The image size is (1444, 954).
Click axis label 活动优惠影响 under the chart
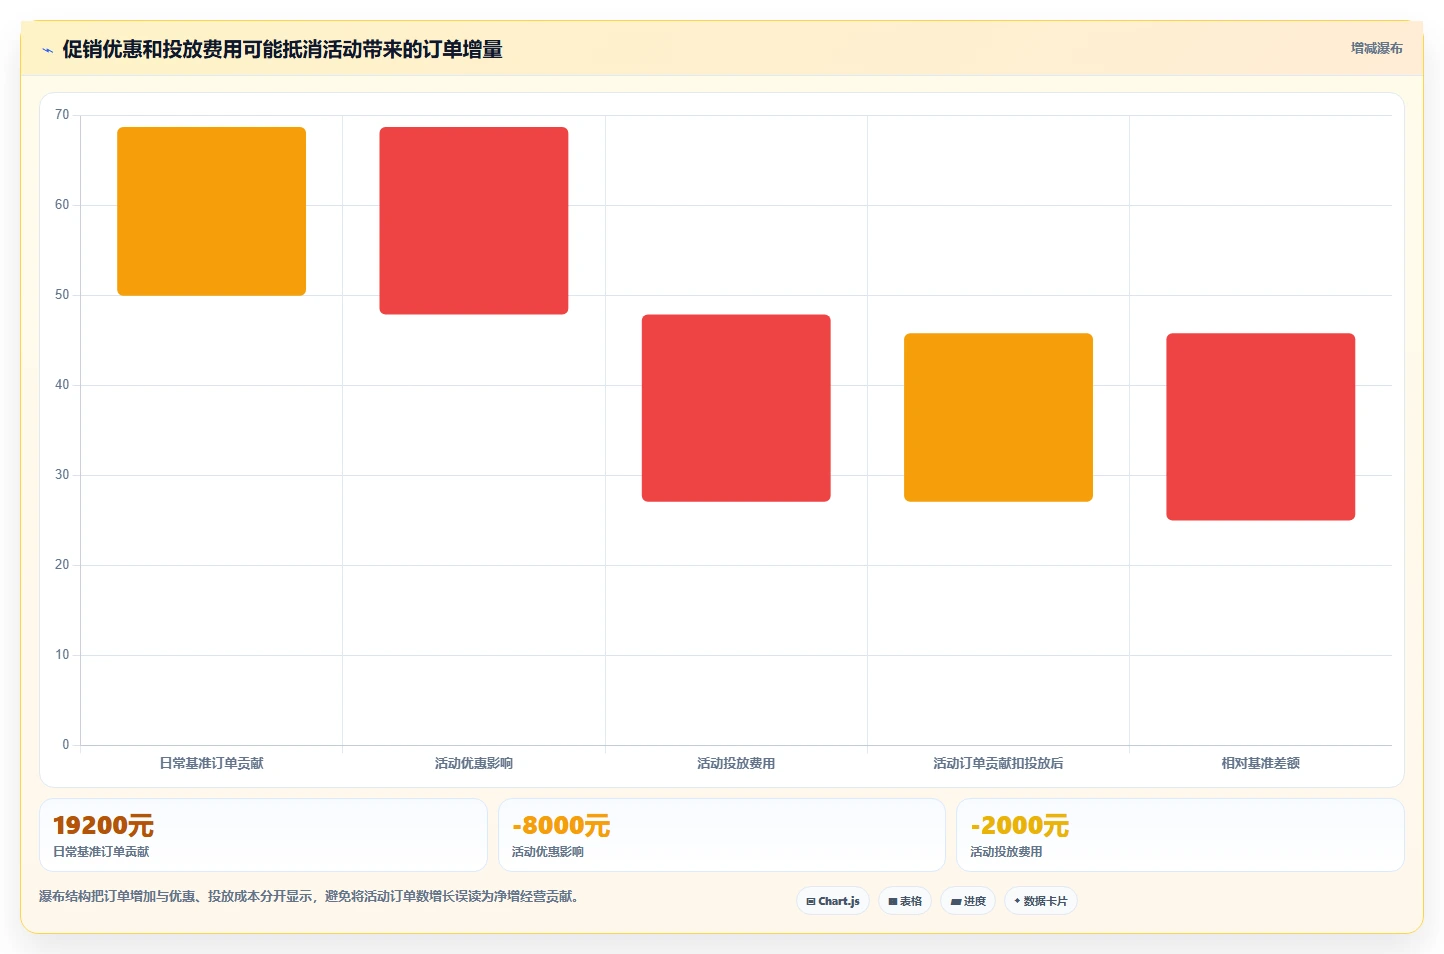tap(474, 763)
